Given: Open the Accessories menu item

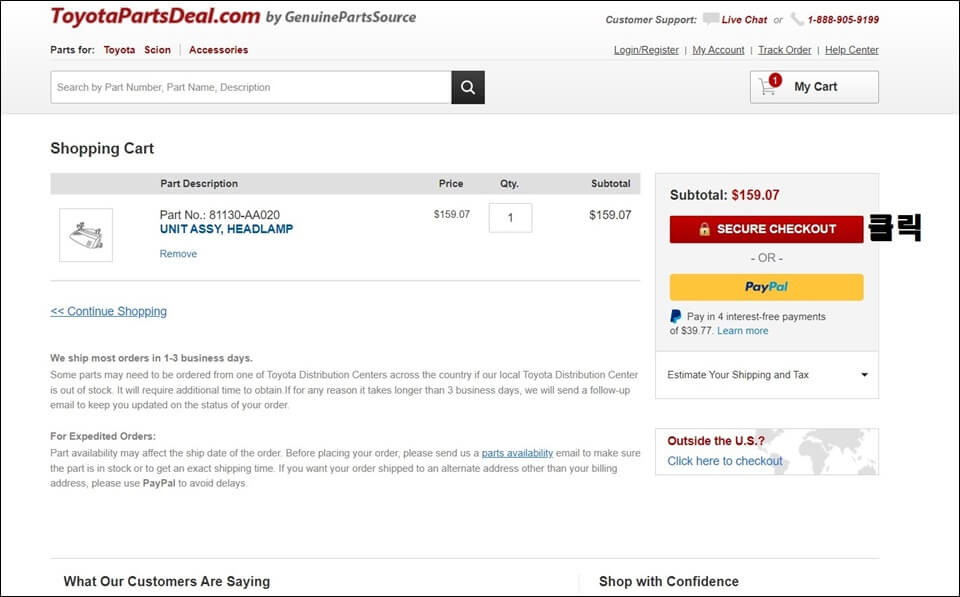Looking at the screenshot, I should pos(219,50).
